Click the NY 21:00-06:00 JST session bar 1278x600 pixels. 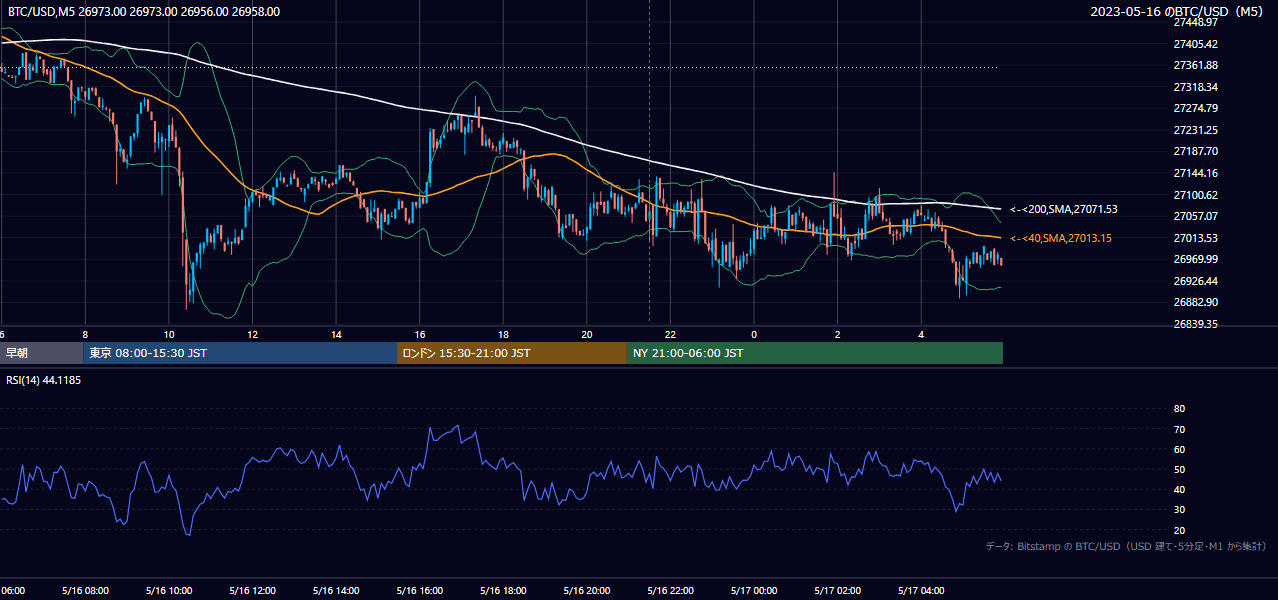tap(815, 353)
